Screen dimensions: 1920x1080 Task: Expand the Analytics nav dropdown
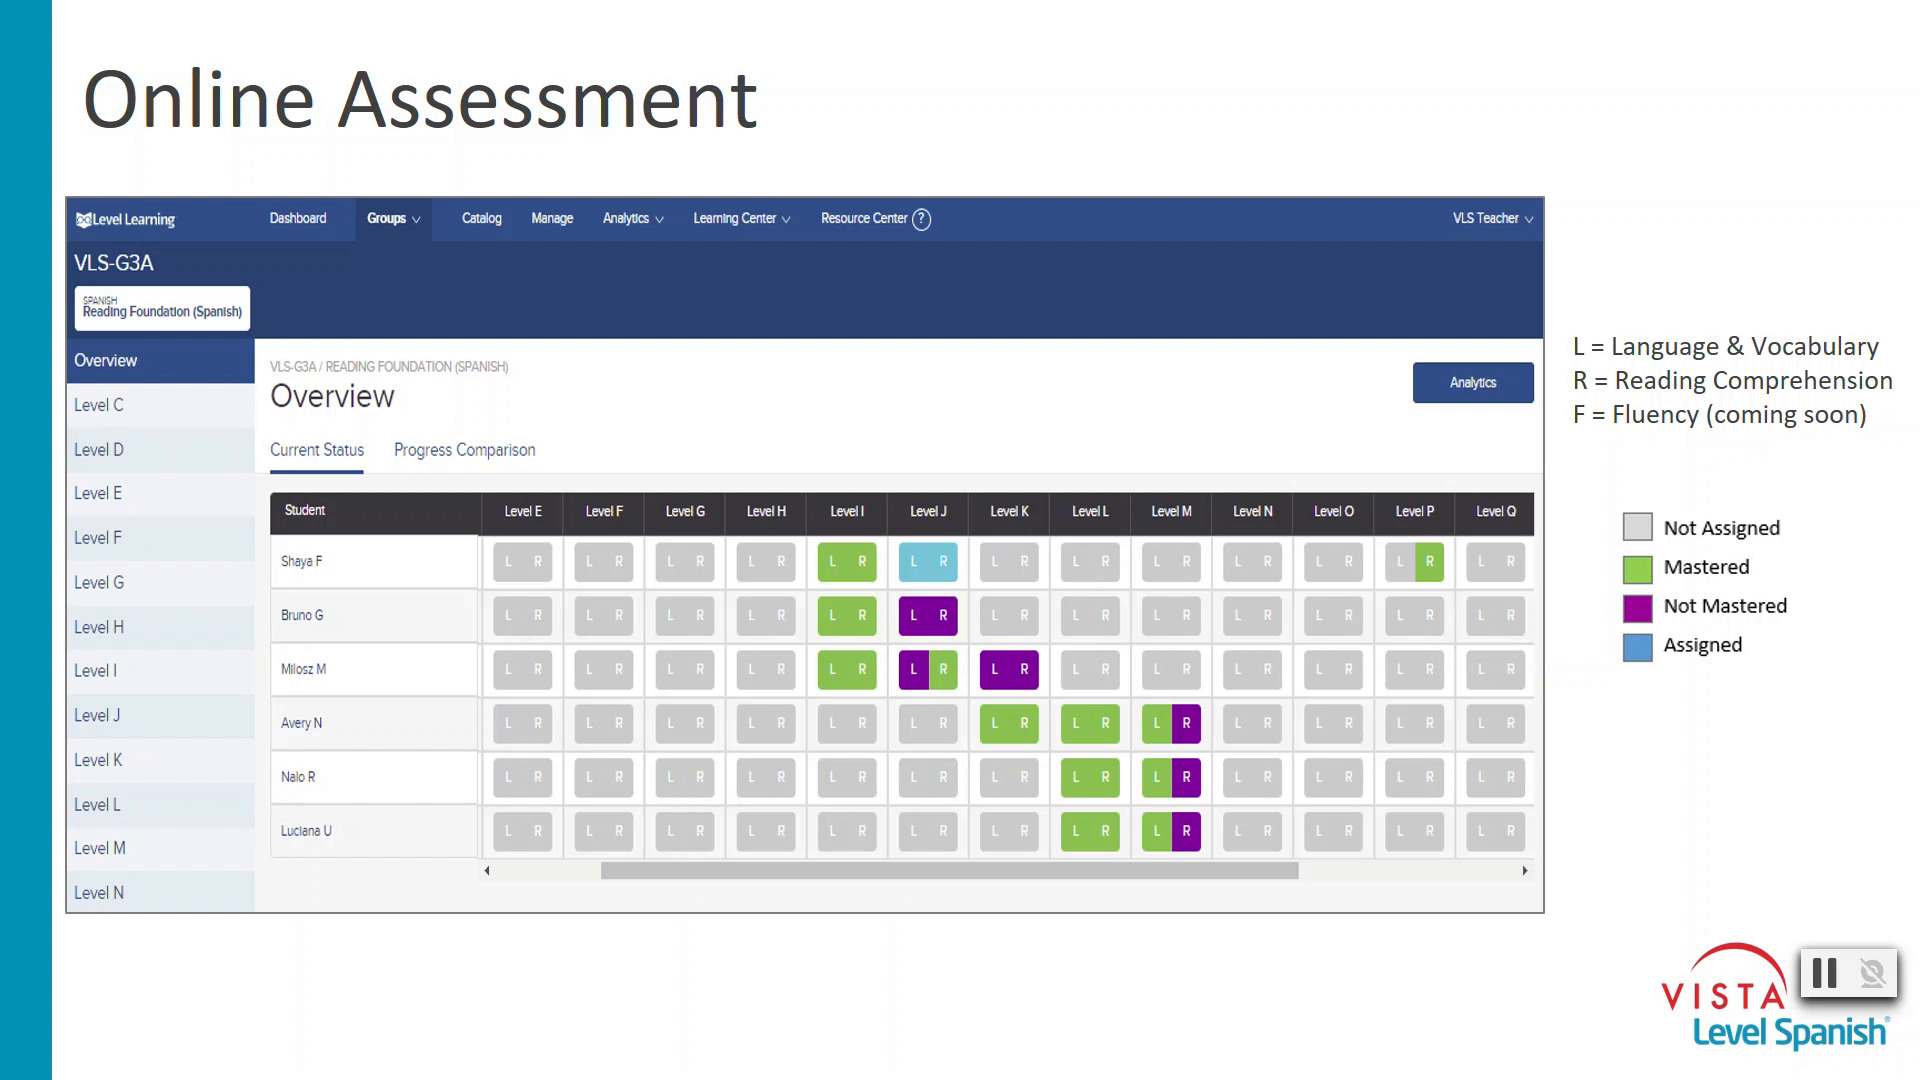(x=633, y=219)
